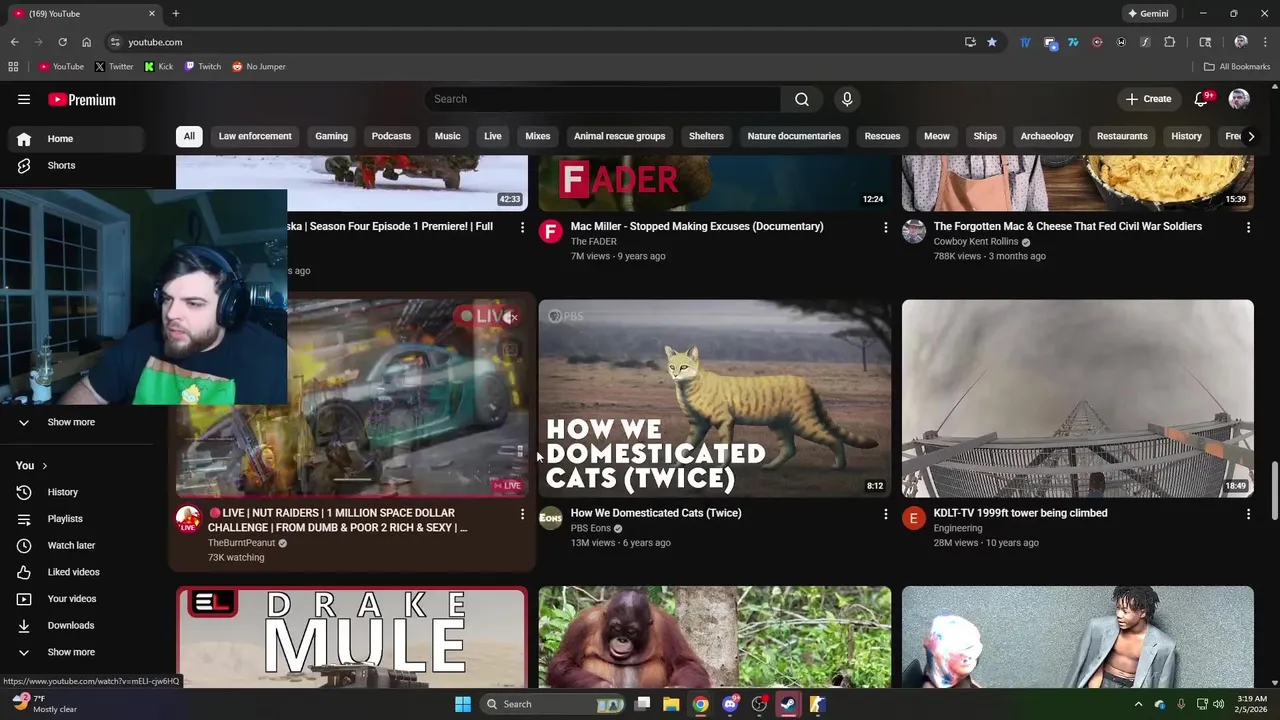The height and width of the screenshot is (720, 1280).
Task: Open Steam from the taskbar
Action: pyautogui.click(x=788, y=704)
